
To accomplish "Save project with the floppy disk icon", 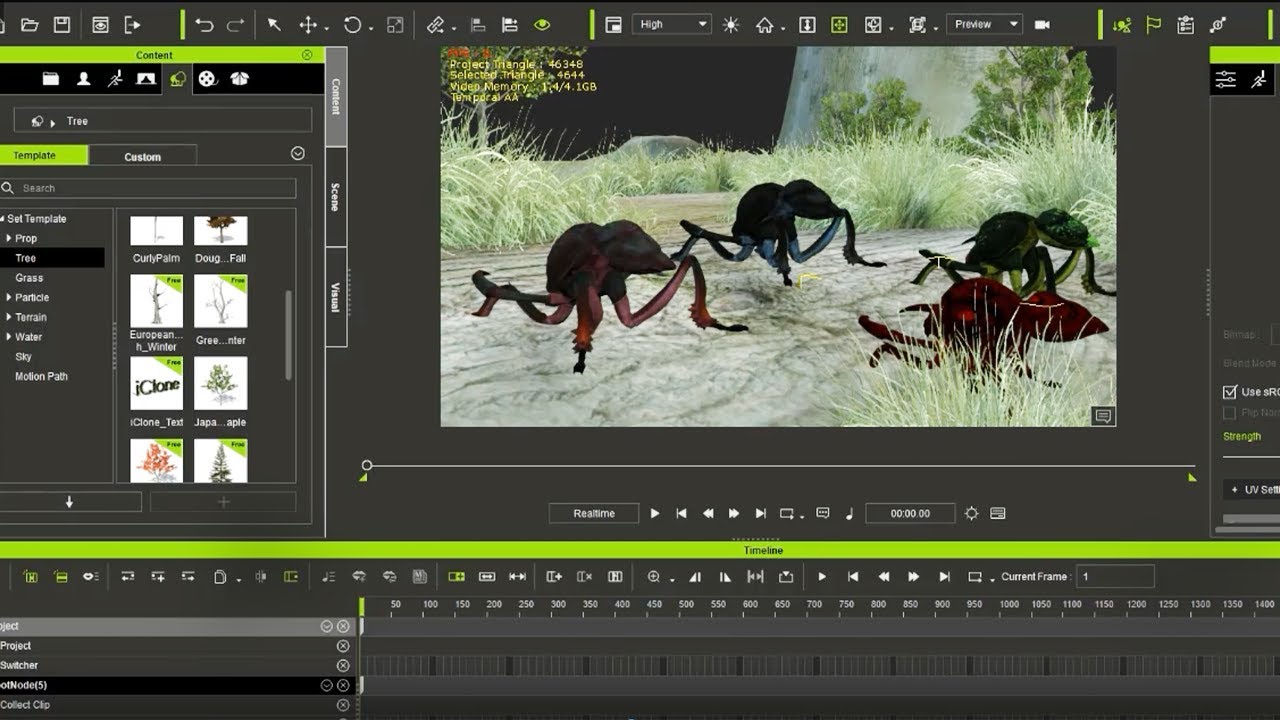I will (x=61, y=25).
